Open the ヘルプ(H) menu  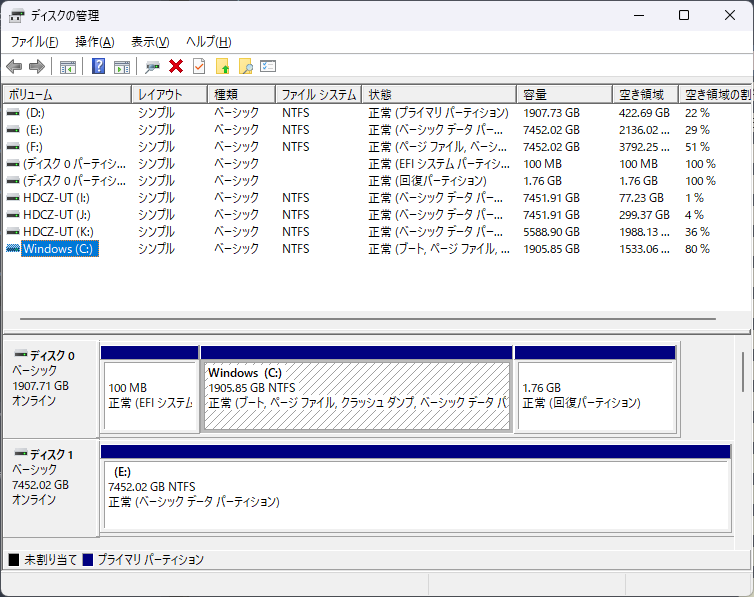click(x=209, y=42)
